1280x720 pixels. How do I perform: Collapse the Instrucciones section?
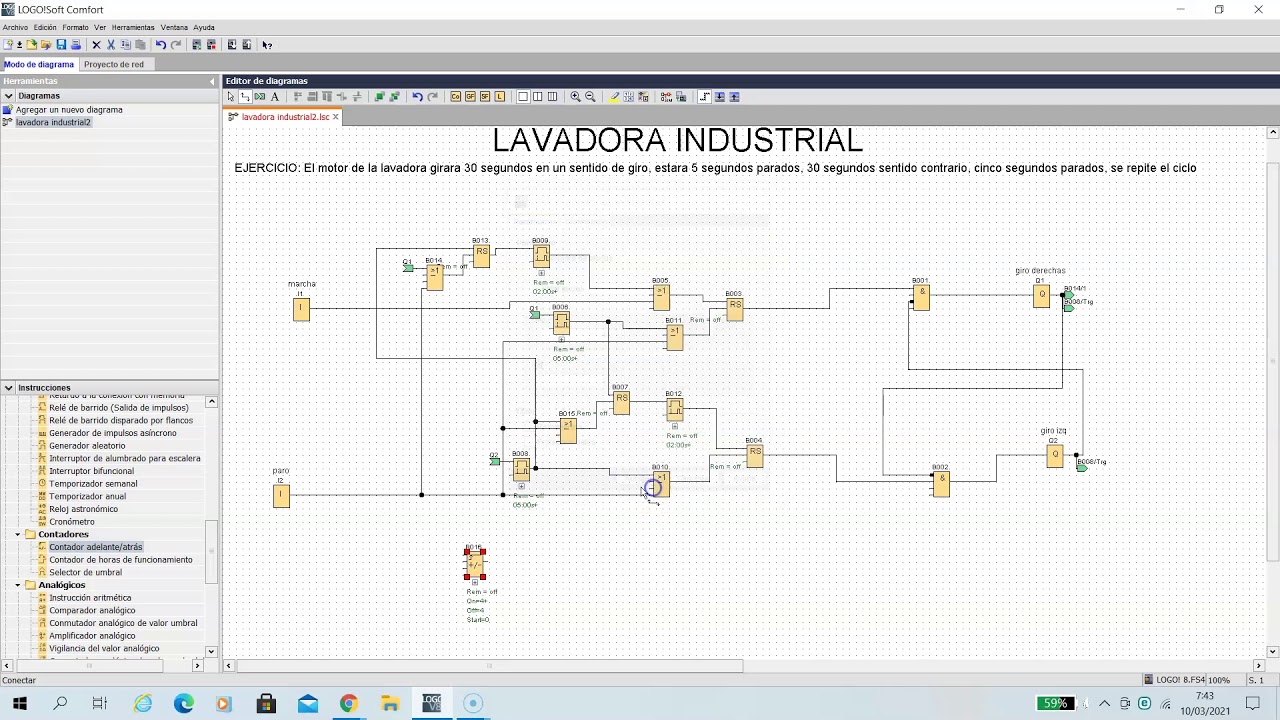click(x=8, y=388)
